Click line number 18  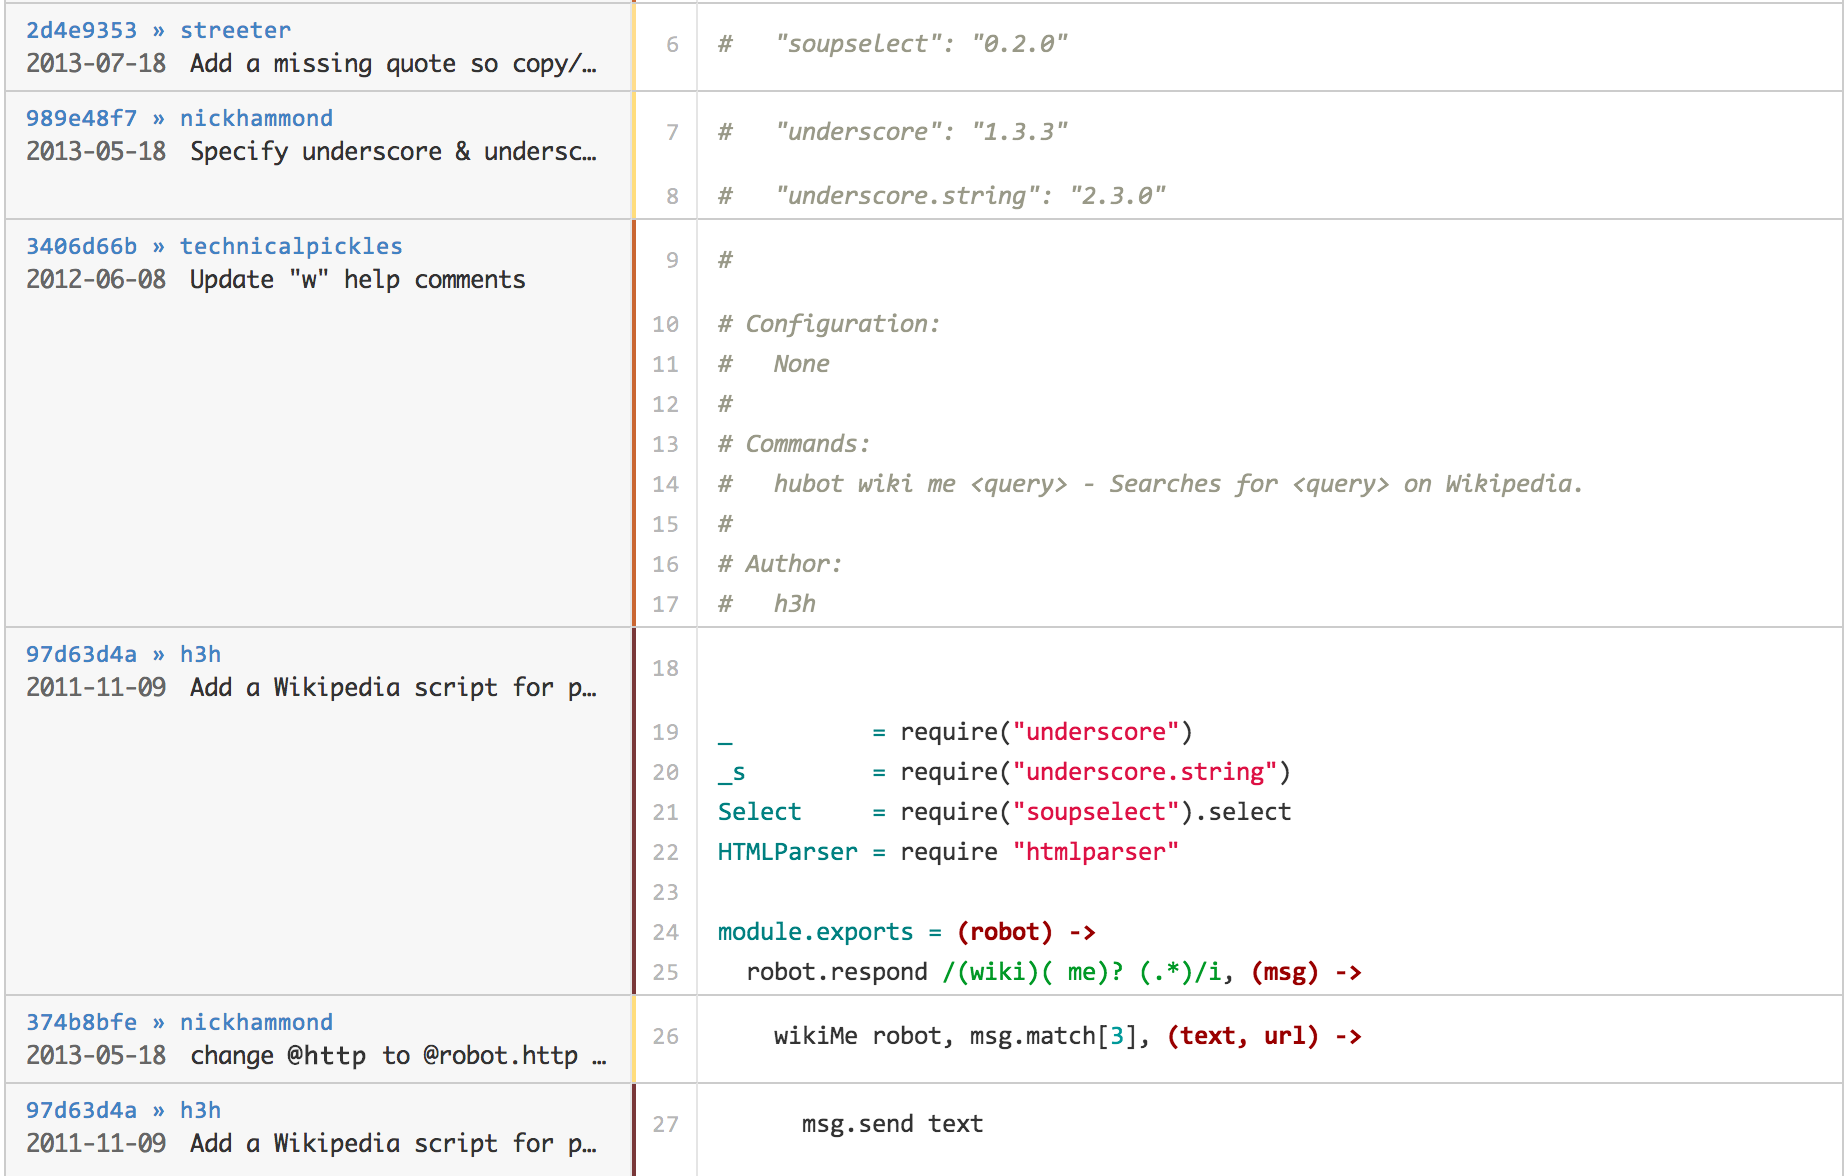[666, 668]
